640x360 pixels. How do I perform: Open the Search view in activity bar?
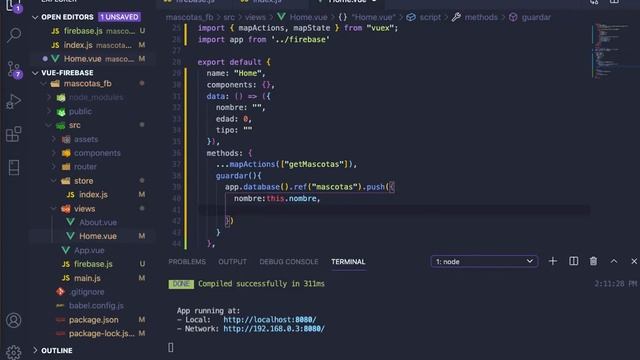click(14, 36)
